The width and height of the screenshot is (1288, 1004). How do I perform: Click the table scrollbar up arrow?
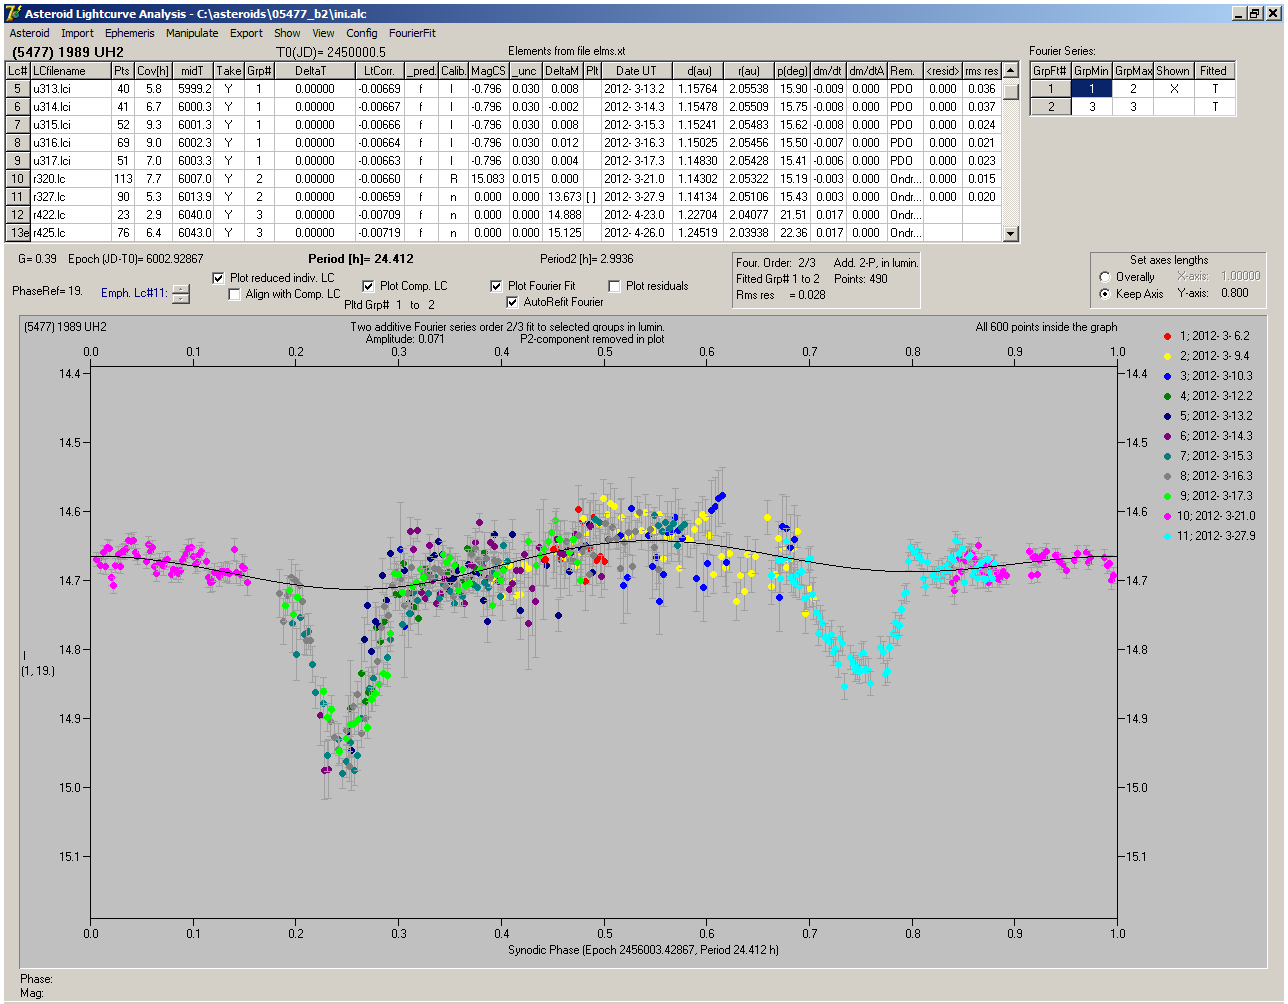1011,71
